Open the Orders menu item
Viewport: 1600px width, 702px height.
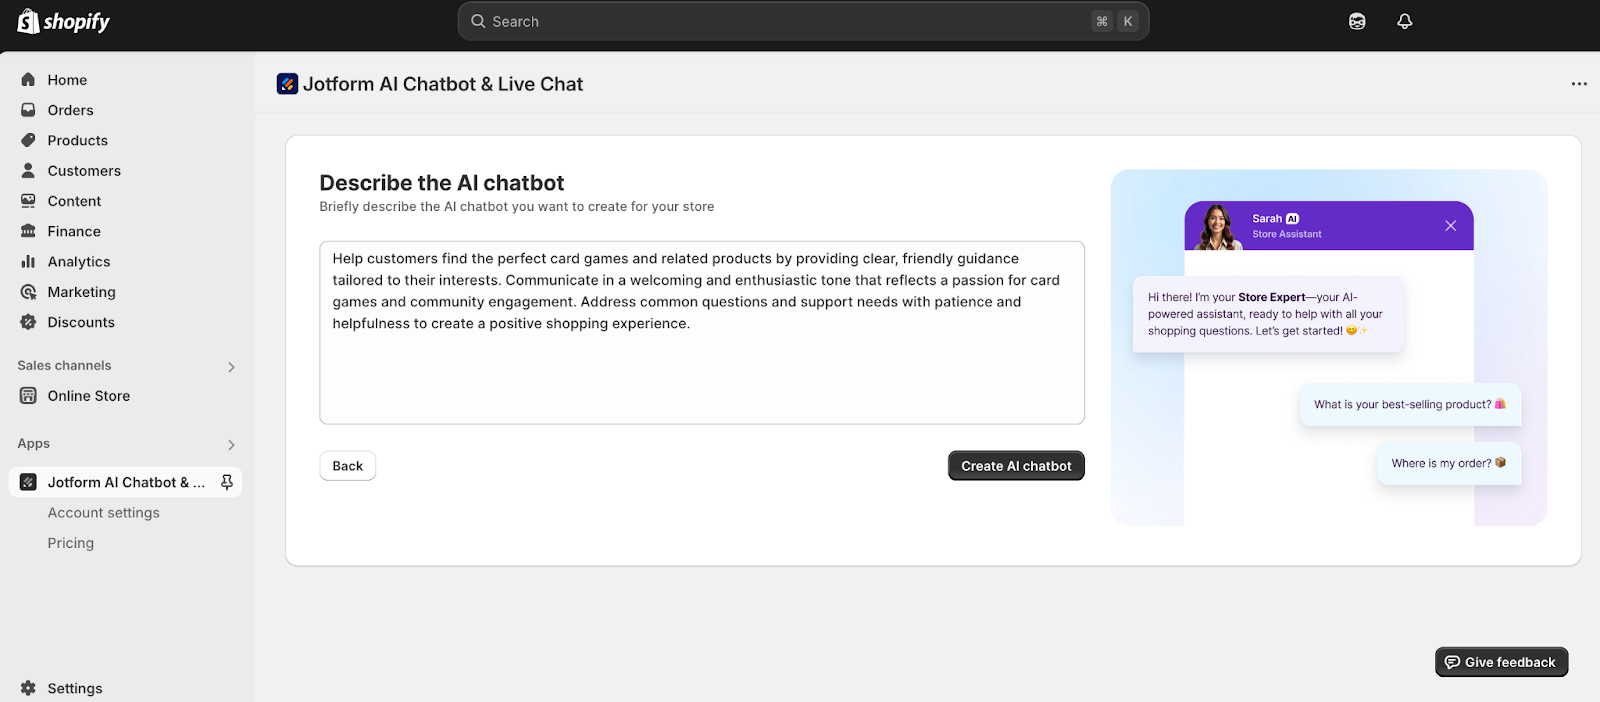tap(70, 110)
